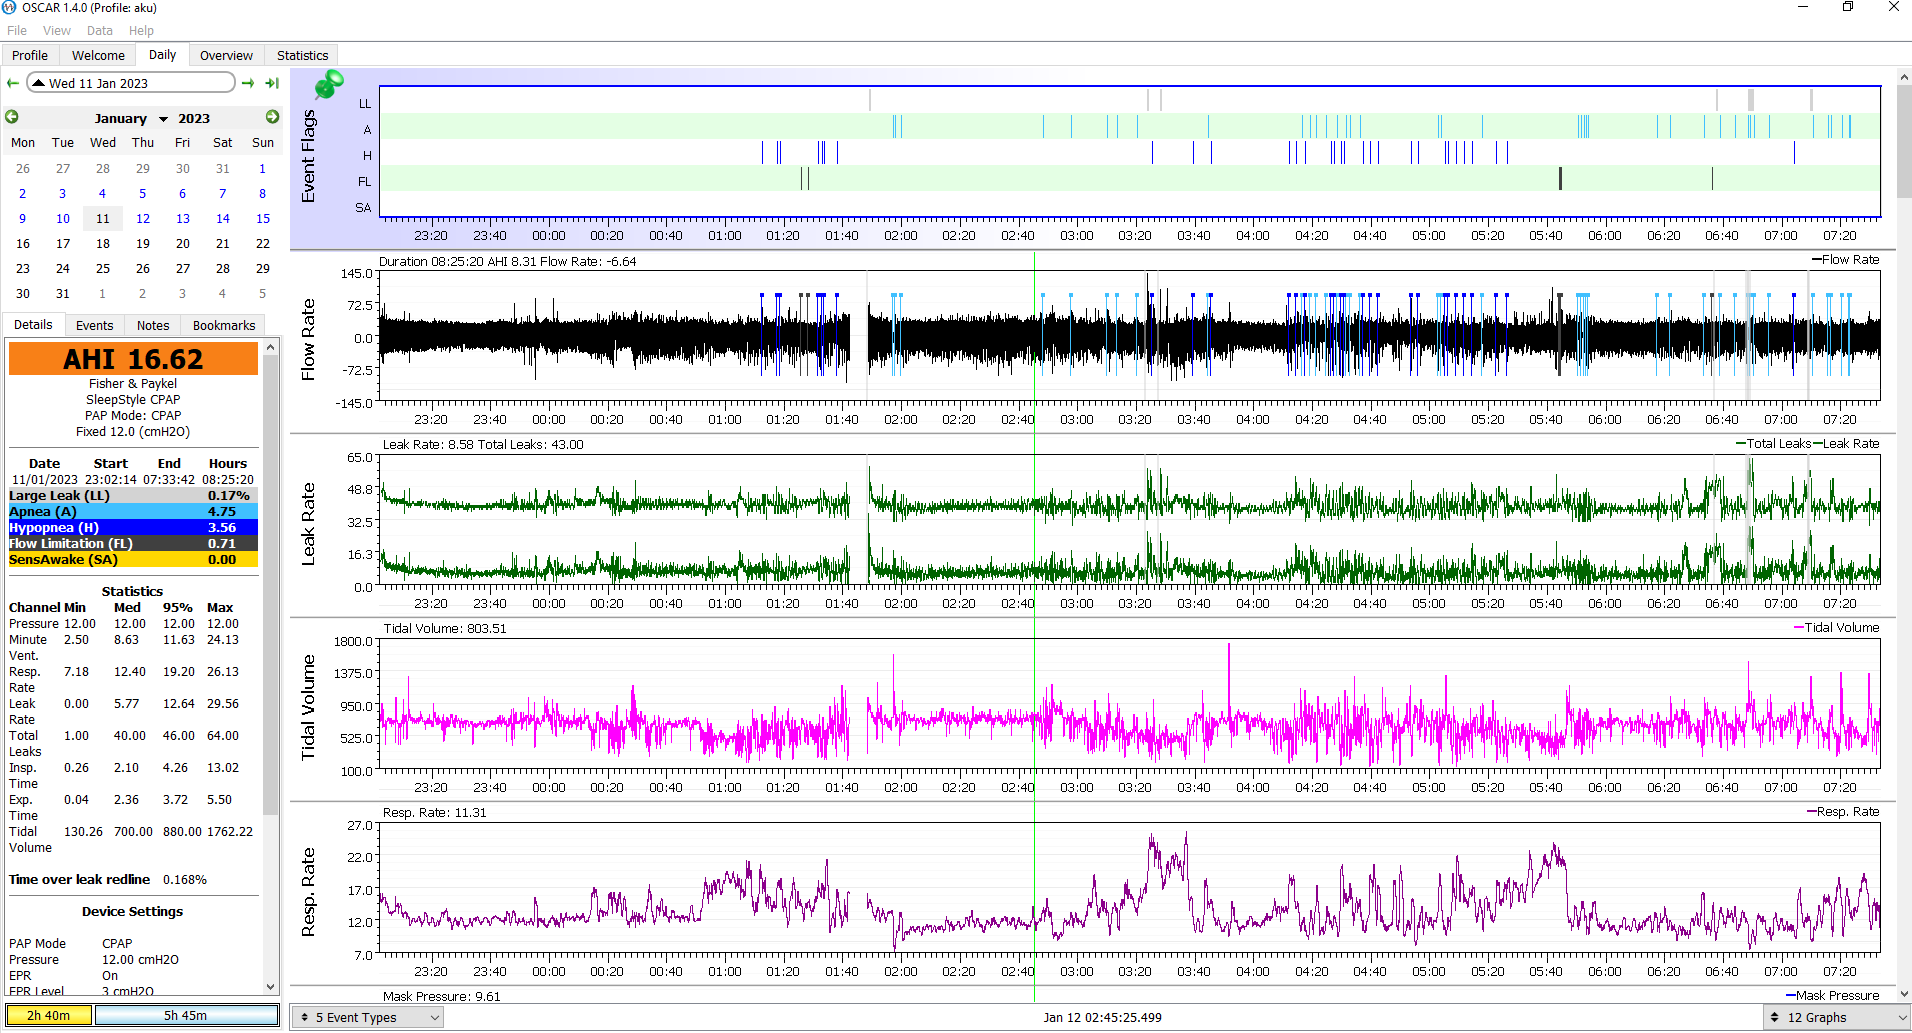Viewport: 1912px width, 1033px height.
Task: Click the OSCAR app icon in title bar
Action: click(x=9, y=7)
